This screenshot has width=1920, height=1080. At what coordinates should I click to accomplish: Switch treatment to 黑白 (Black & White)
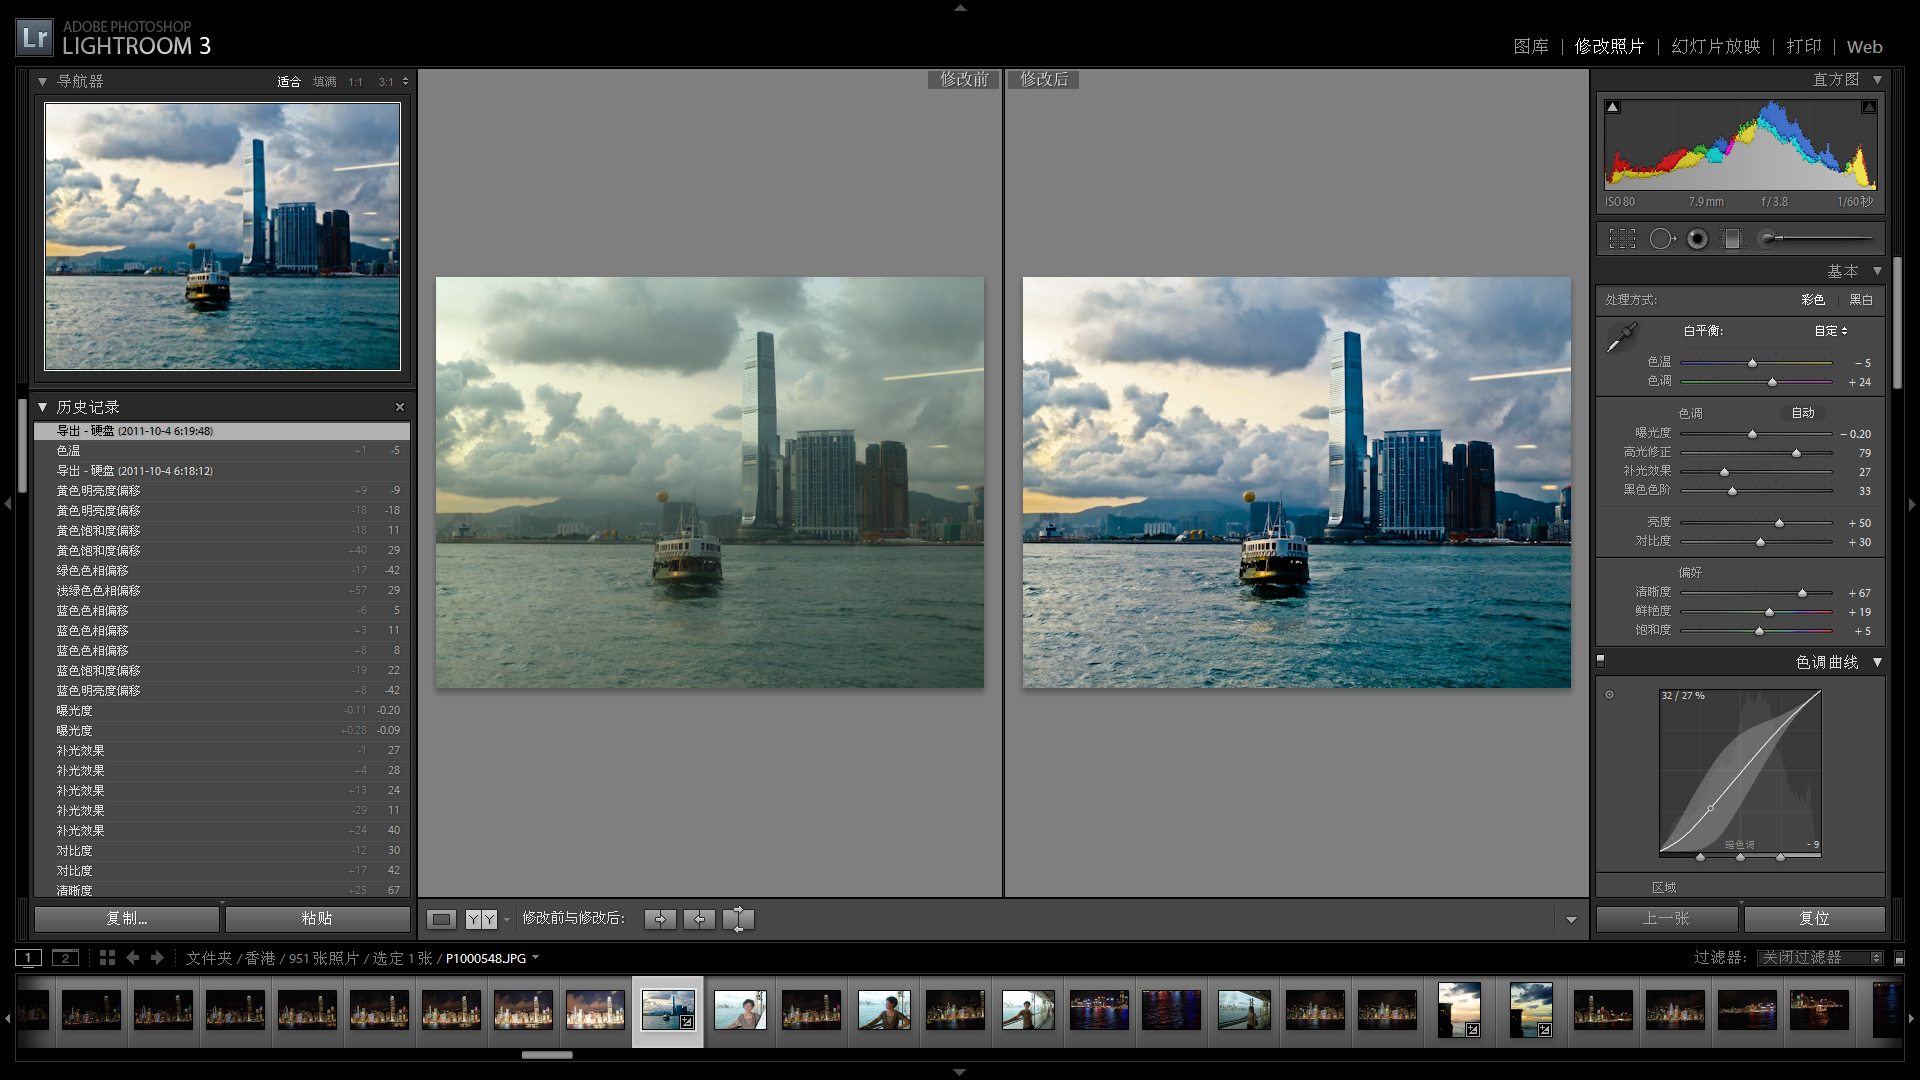pos(1860,300)
